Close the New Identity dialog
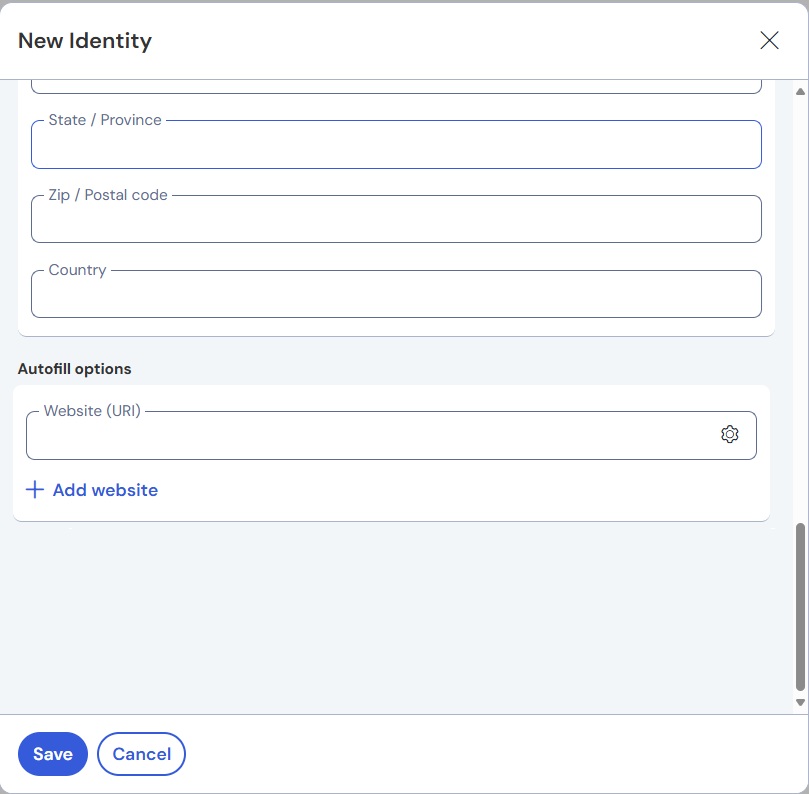The image size is (809, 794). click(x=769, y=40)
